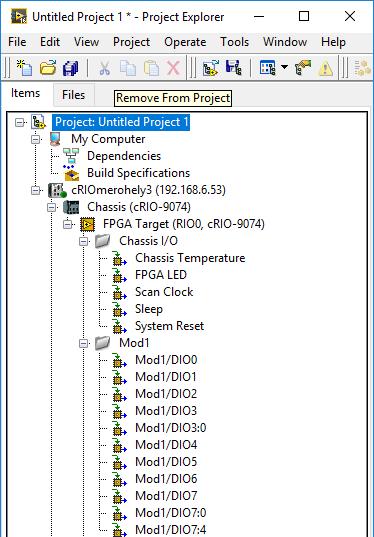Viewport: 374px width, 537px height.
Task: Click the Cut scissors icon
Action: click(104, 68)
